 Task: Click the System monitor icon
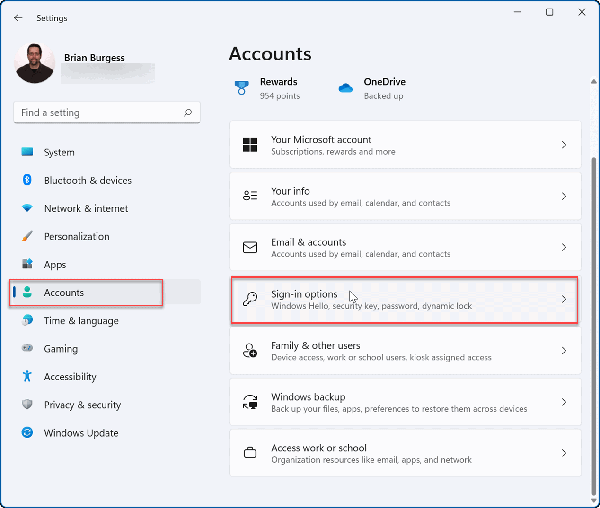[x=27, y=152]
